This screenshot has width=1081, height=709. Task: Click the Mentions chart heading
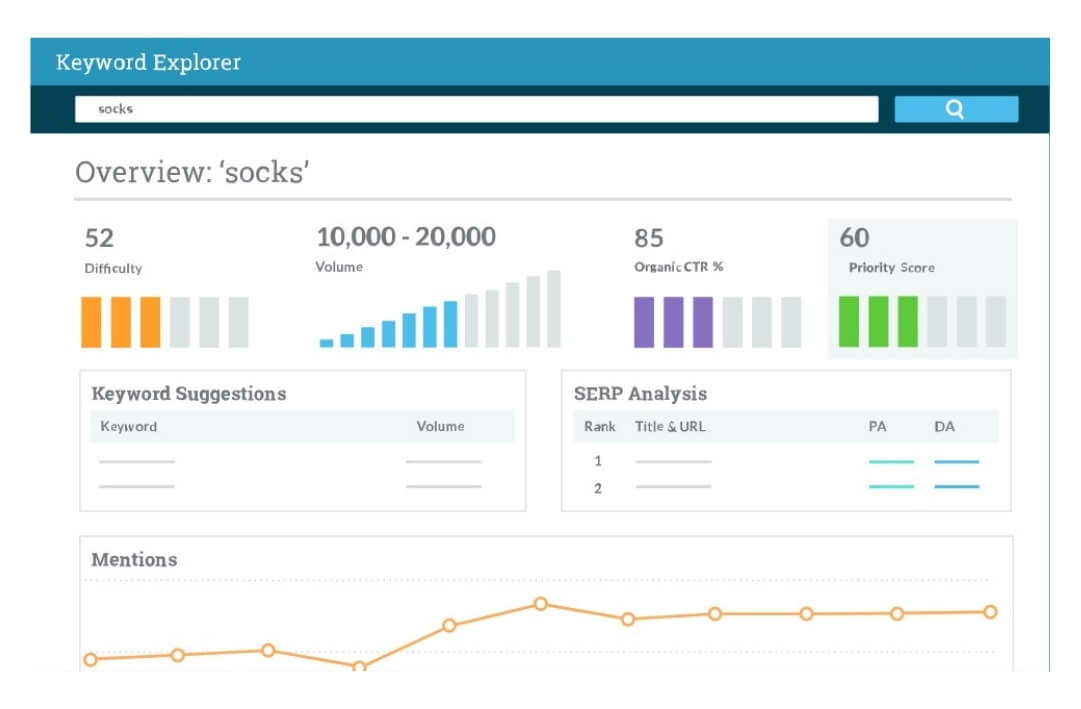pos(134,559)
